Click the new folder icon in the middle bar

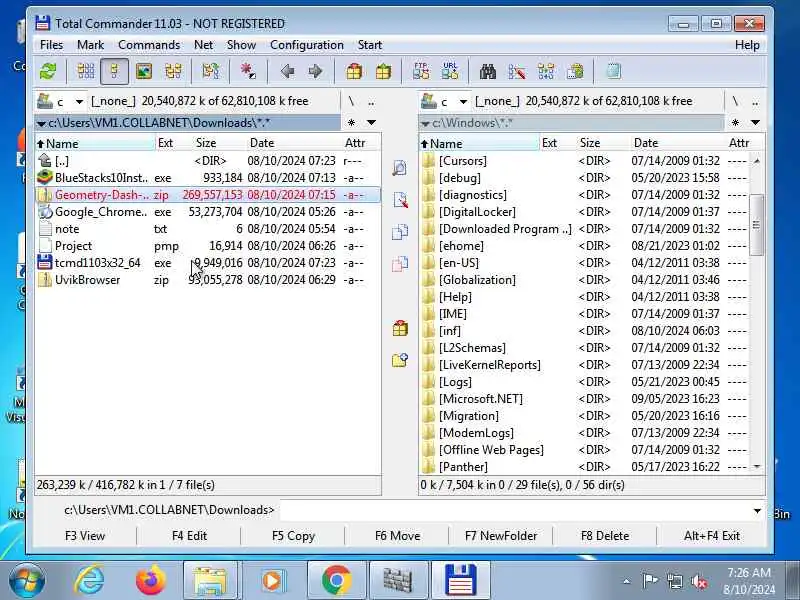400,360
